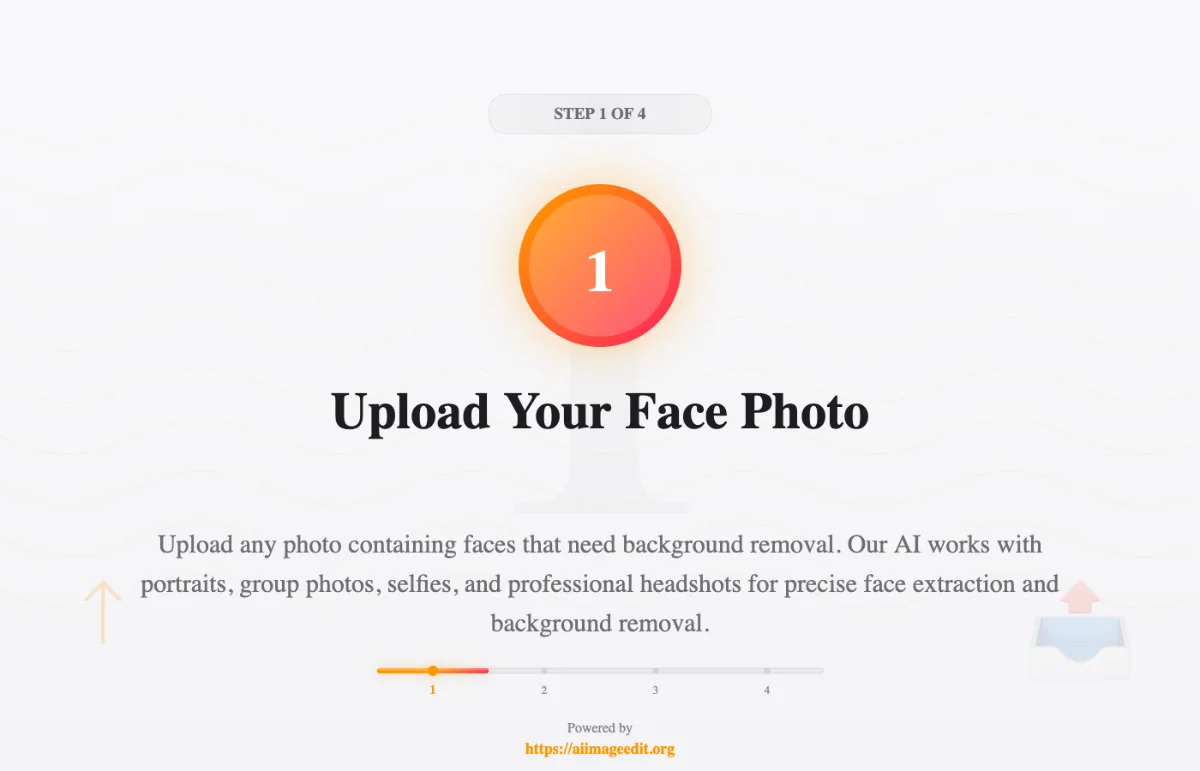
Task: Click the orange step label 1
Action: click(432, 690)
